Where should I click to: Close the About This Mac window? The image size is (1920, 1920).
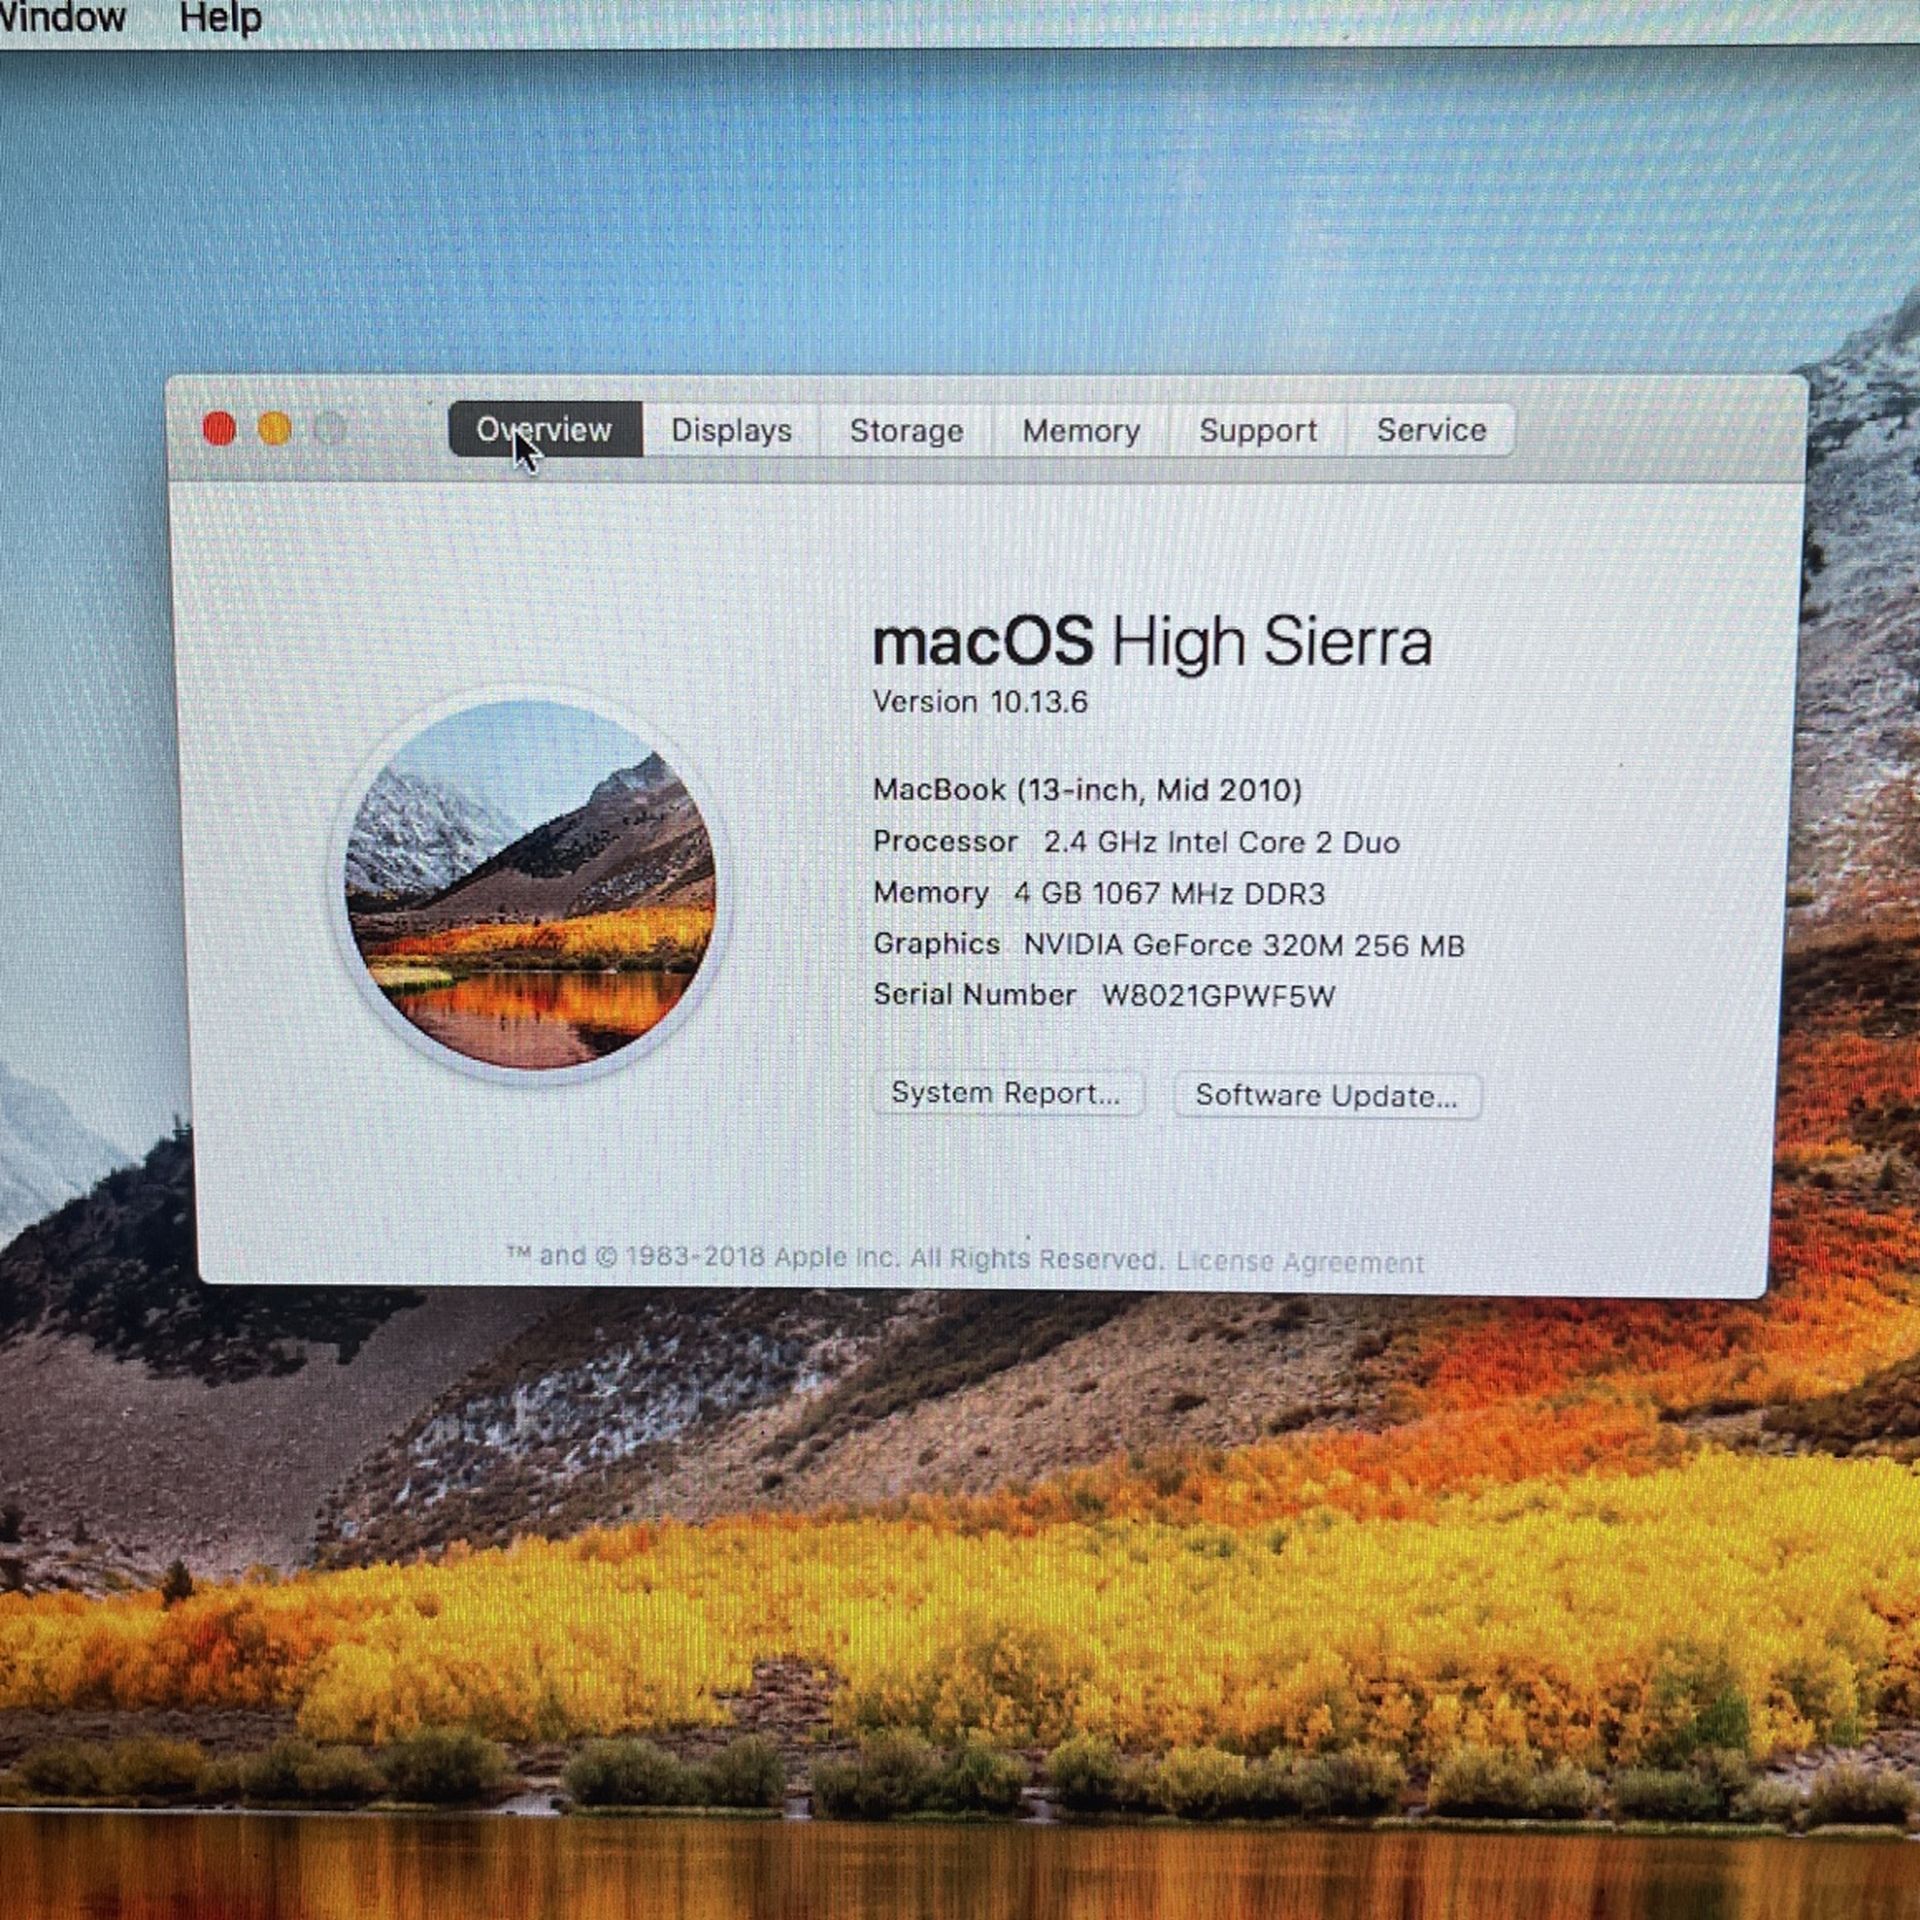point(219,429)
